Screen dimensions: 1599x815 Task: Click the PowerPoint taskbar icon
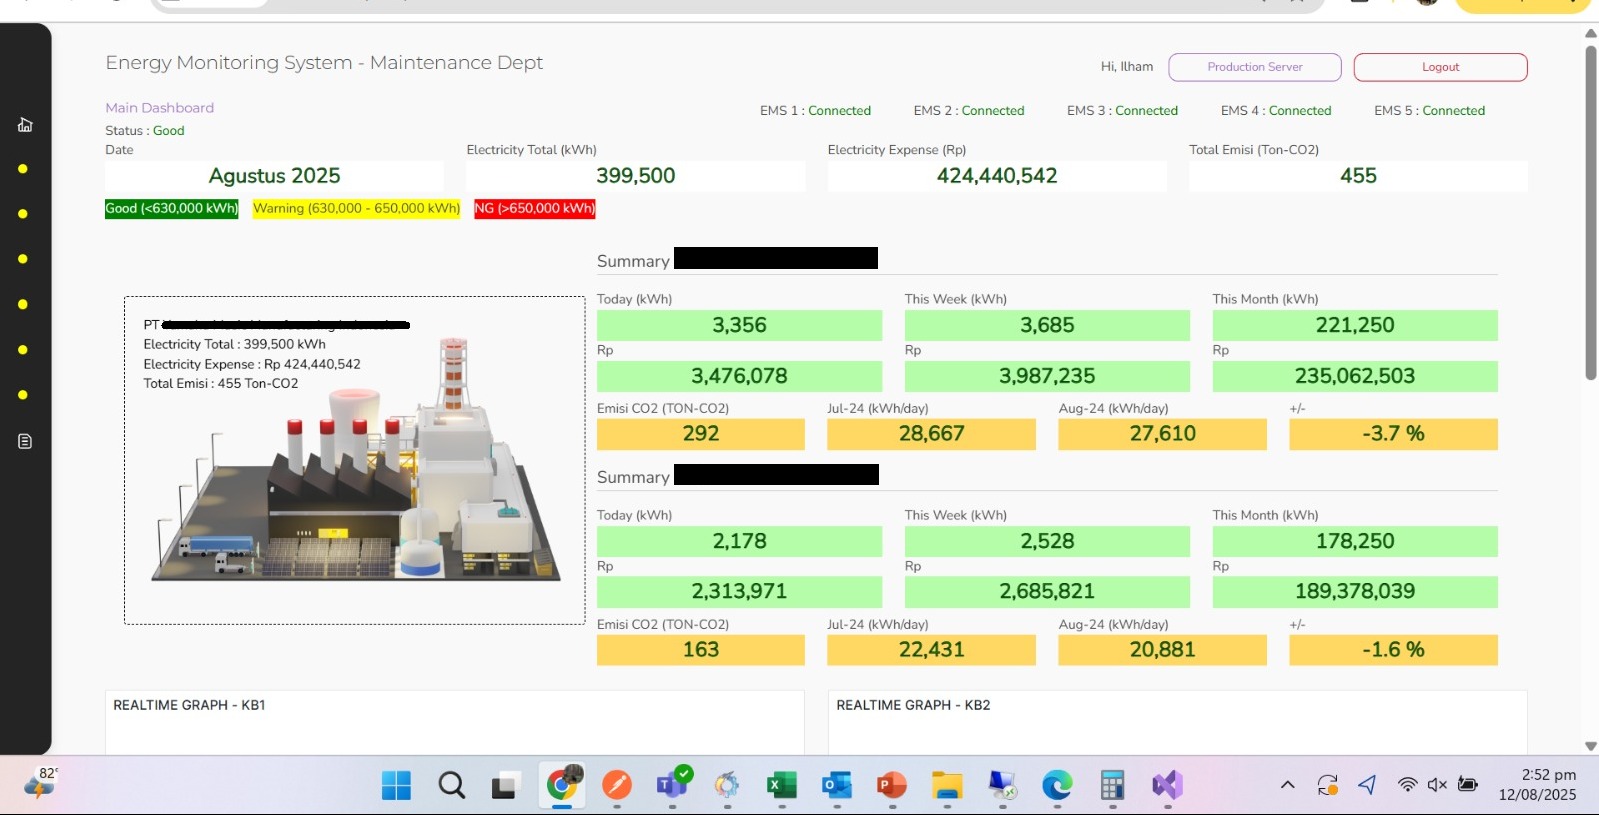(891, 786)
